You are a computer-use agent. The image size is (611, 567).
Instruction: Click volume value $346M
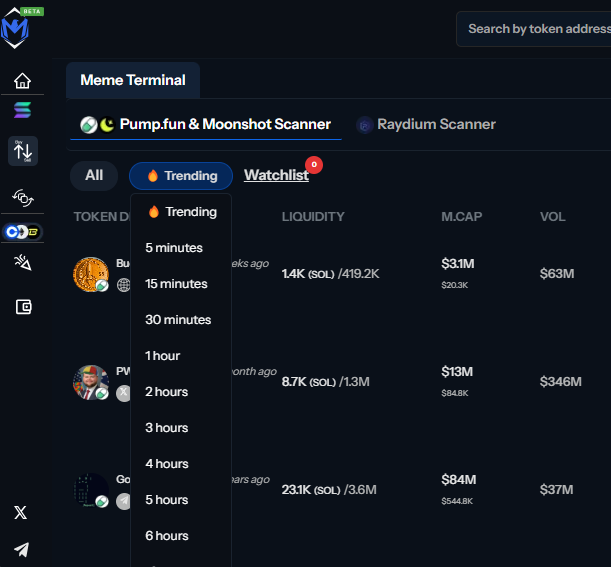point(561,382)
